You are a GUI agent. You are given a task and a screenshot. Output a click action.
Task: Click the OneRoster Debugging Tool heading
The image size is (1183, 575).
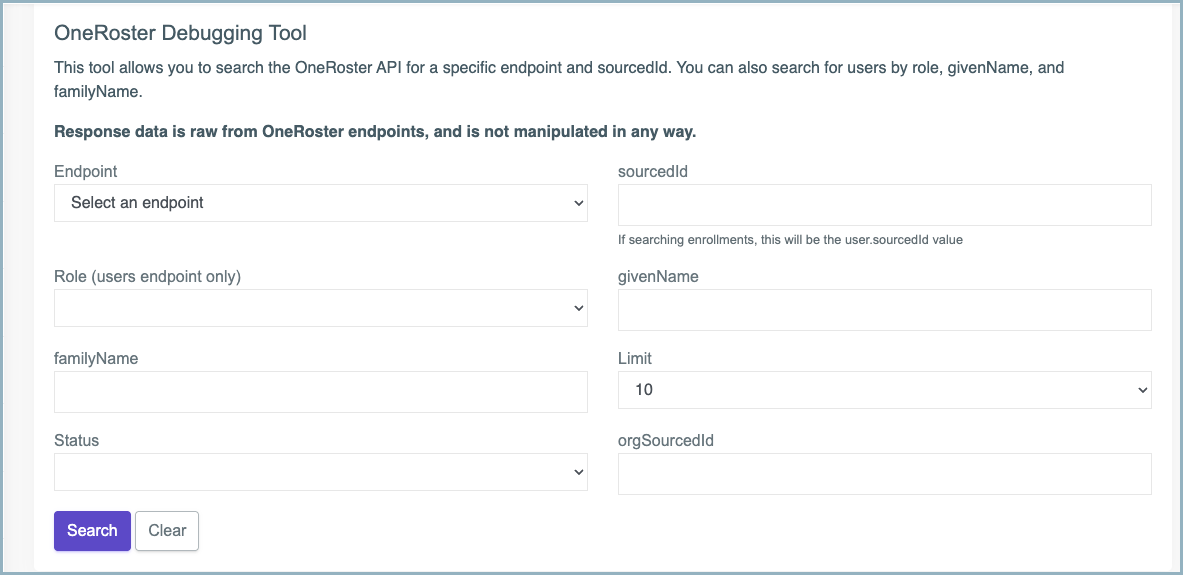[x=180, y=33]
